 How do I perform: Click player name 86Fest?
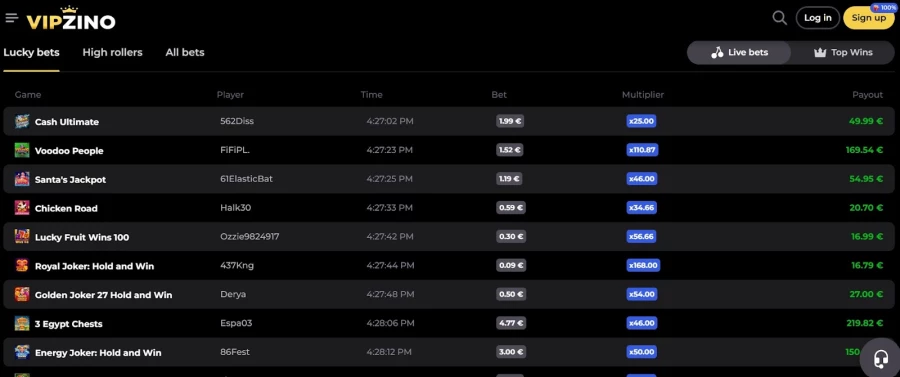(235, 352)
